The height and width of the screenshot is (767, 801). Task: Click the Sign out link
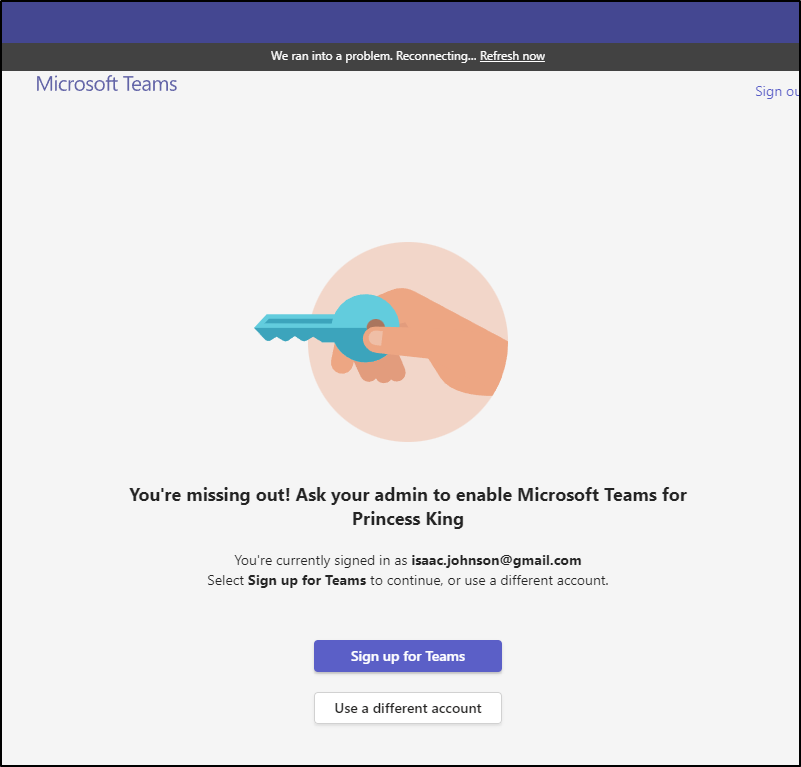(776, 91)
